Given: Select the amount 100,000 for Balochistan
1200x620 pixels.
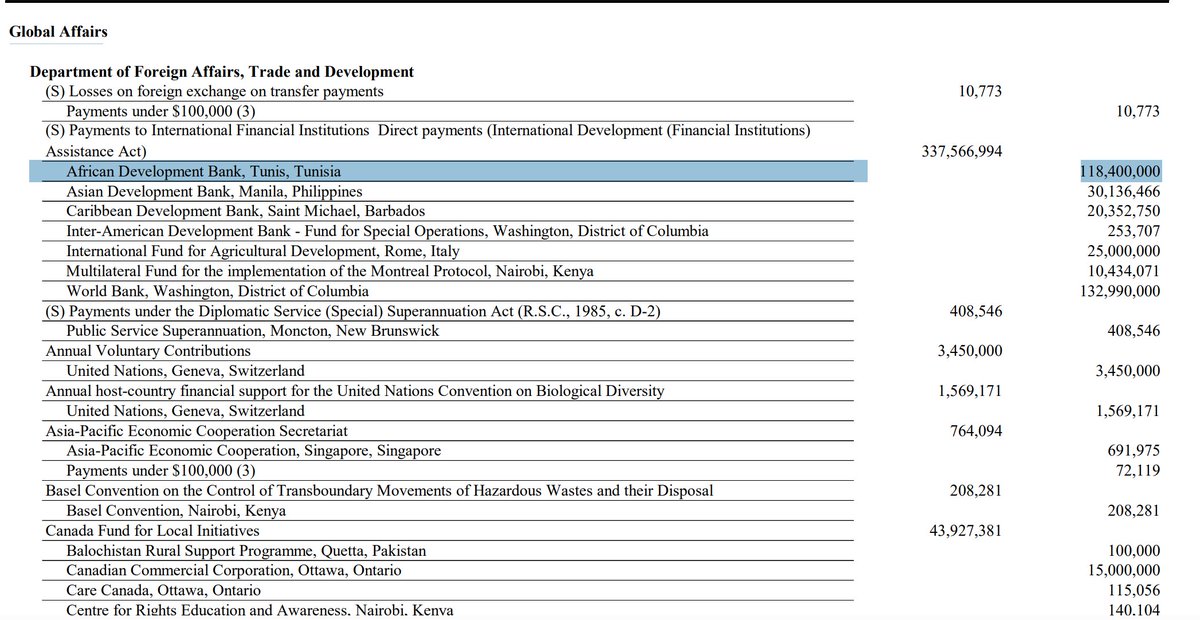Looking at the screenshot, I should [x=1133, y=551].
